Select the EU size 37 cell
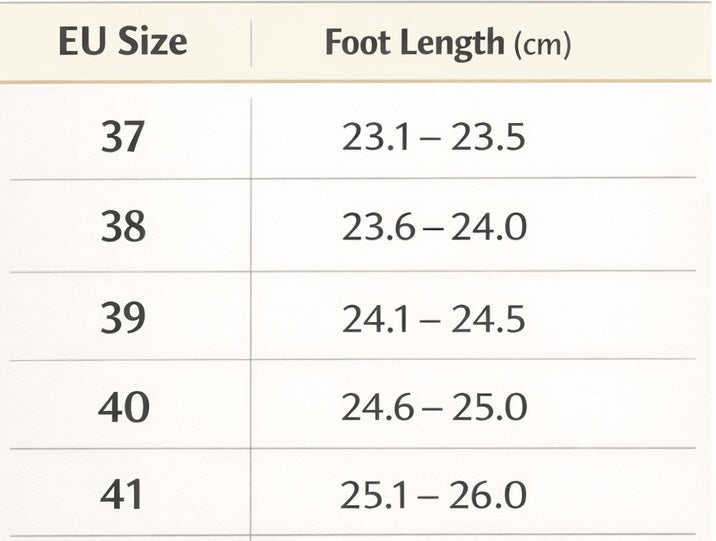Screen dimensions: 716x541 (123, 137)
